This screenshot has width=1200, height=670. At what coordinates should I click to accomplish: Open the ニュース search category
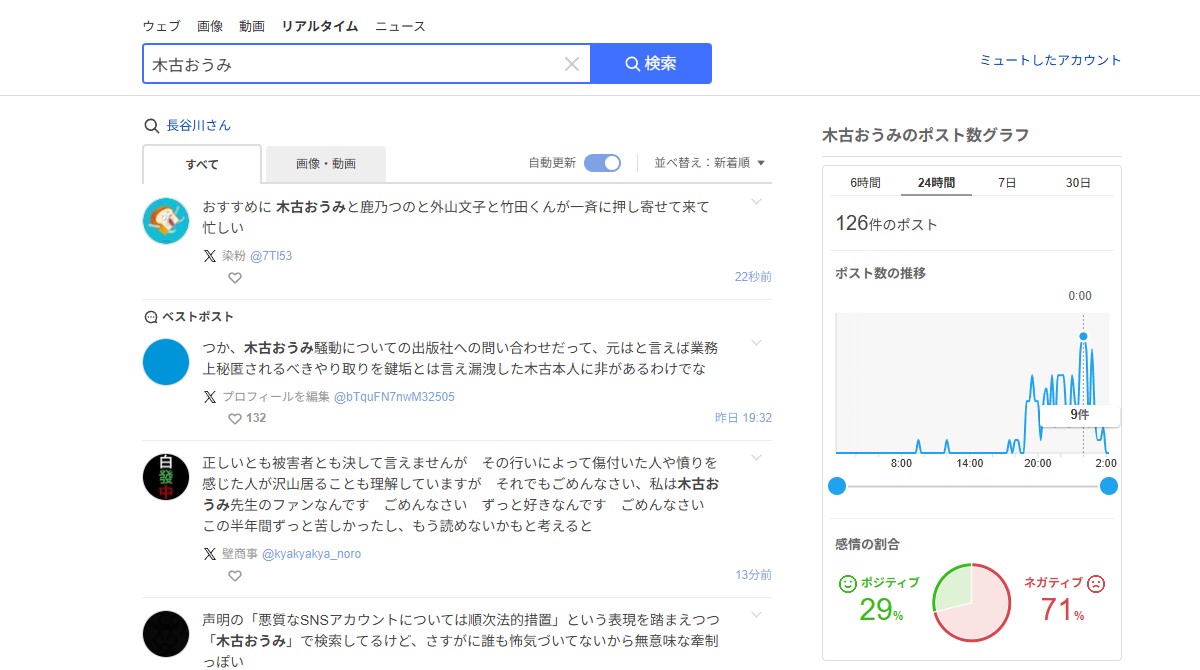tap(400, 27)
